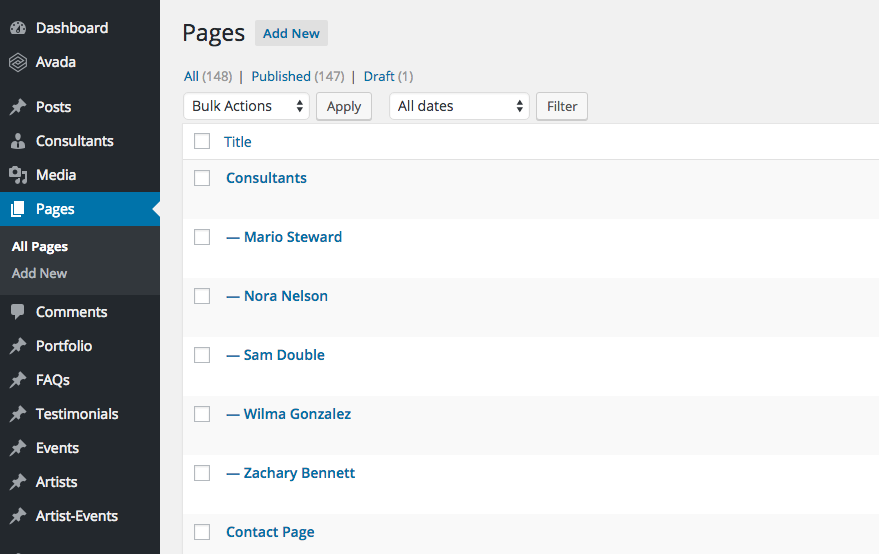The image size is (879, 554).
Task: Toggle the select-all checkbox beside Title
Action: tap(202, 141)
